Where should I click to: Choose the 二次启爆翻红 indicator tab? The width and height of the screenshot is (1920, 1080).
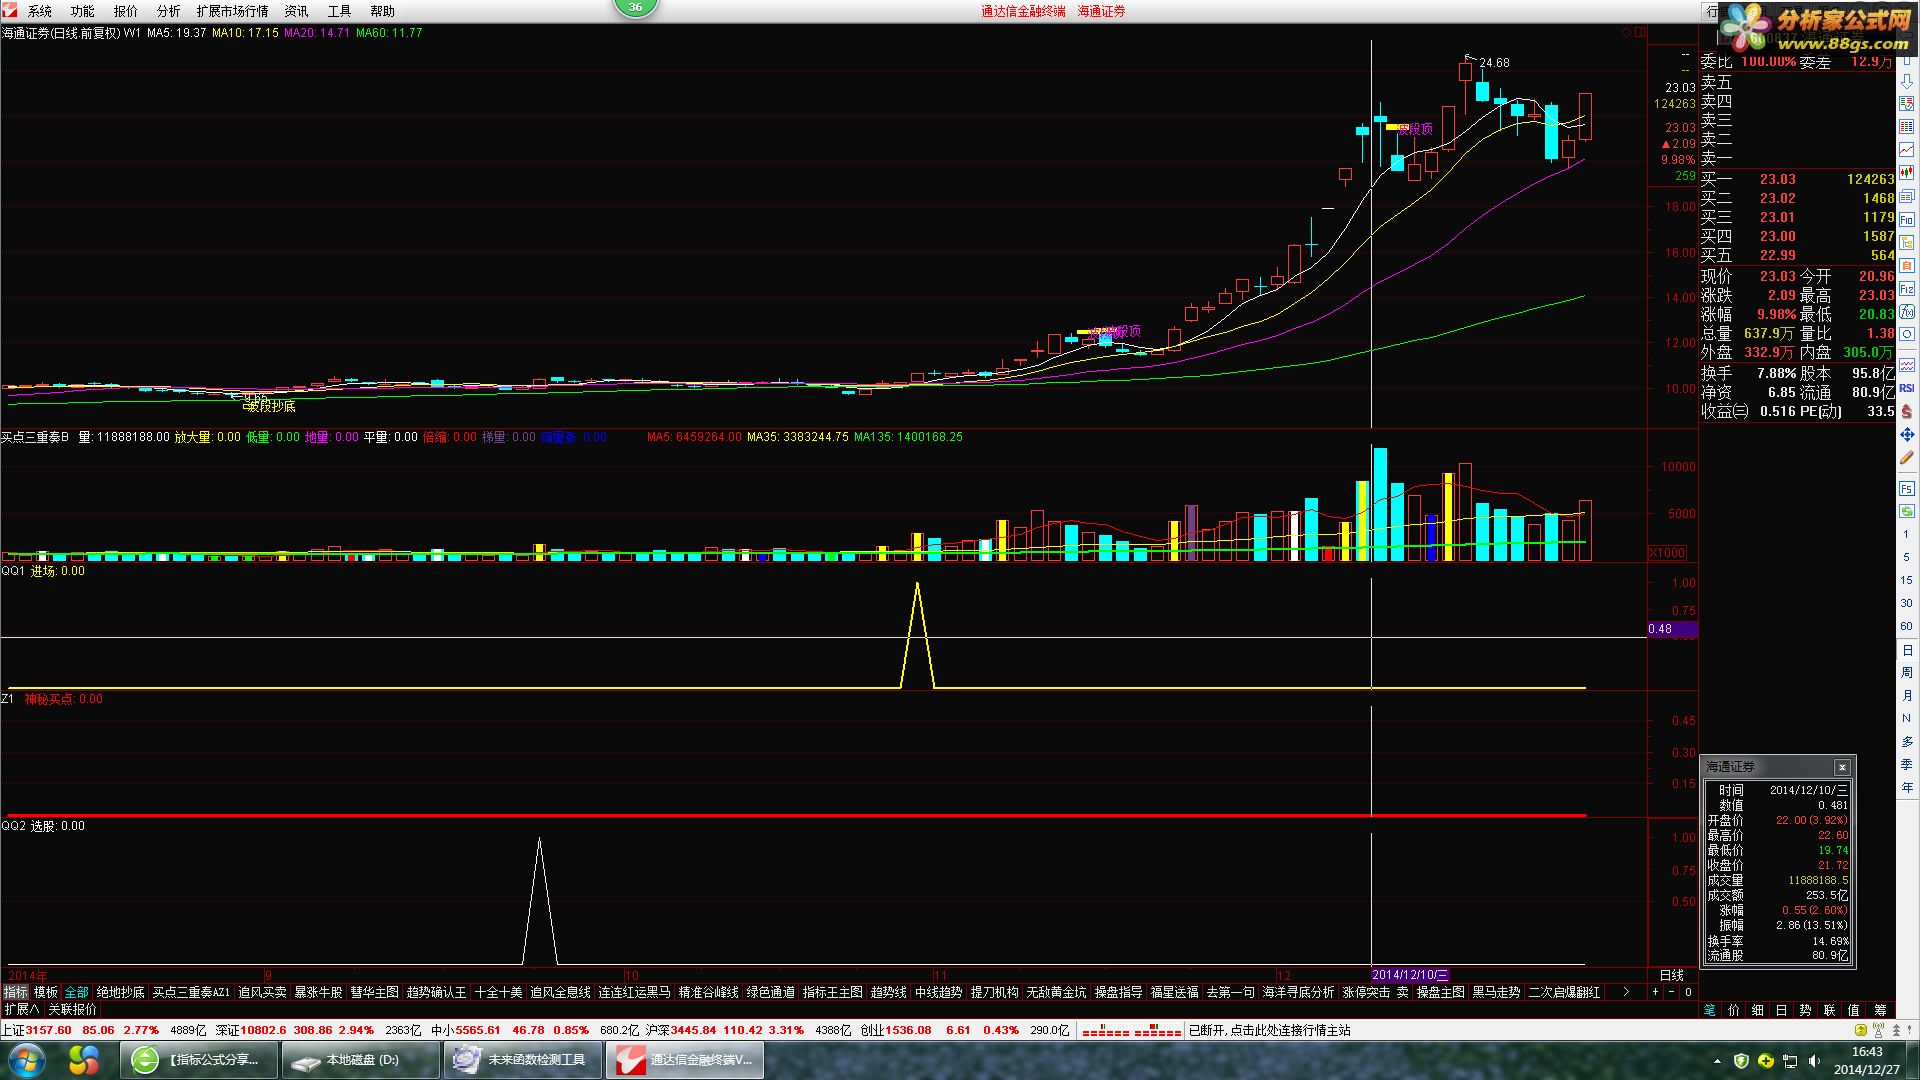pos(1564,992)
